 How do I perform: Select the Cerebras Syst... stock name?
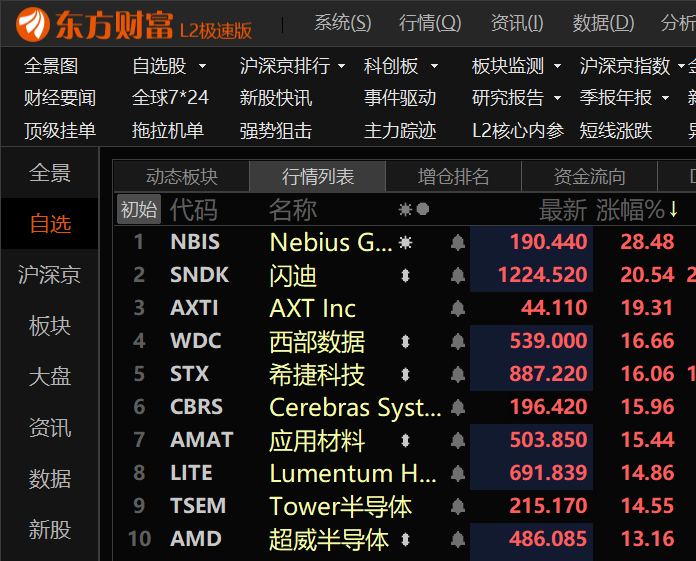point(356,407)
